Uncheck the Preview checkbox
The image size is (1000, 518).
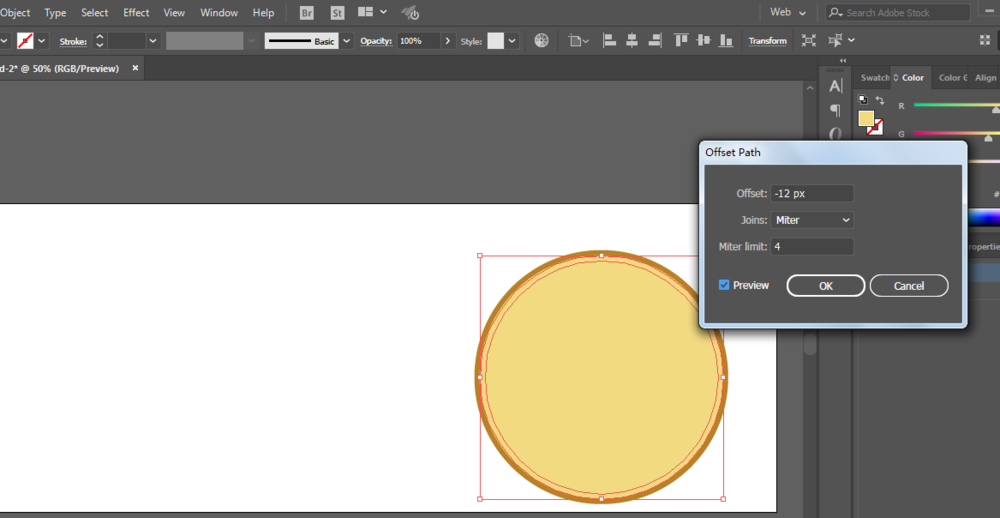724,285
